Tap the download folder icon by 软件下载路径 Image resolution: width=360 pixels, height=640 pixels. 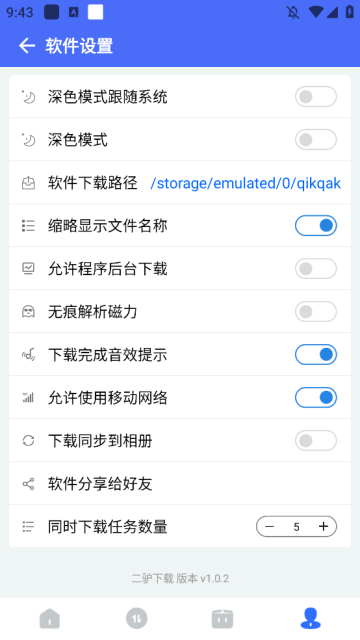[x=28, y=183]
